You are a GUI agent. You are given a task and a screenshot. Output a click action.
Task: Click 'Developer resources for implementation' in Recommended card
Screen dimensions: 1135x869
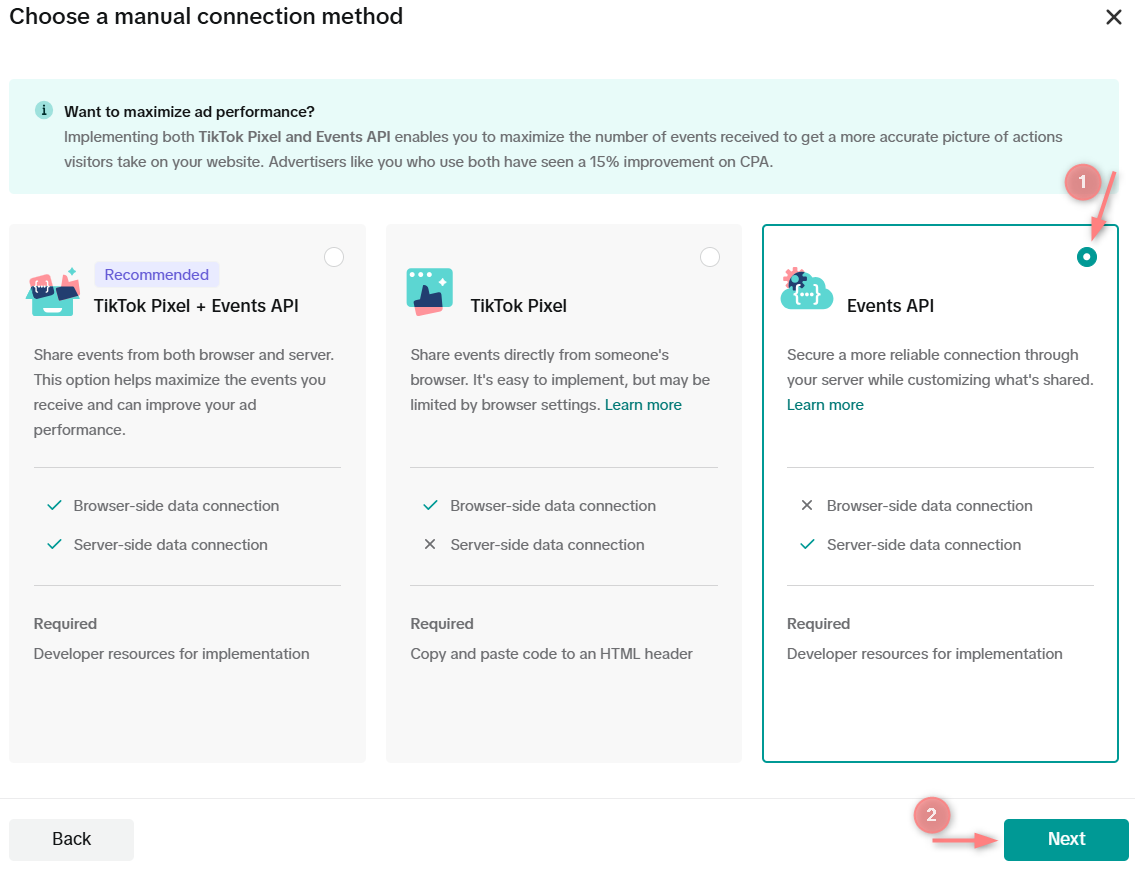172,654
